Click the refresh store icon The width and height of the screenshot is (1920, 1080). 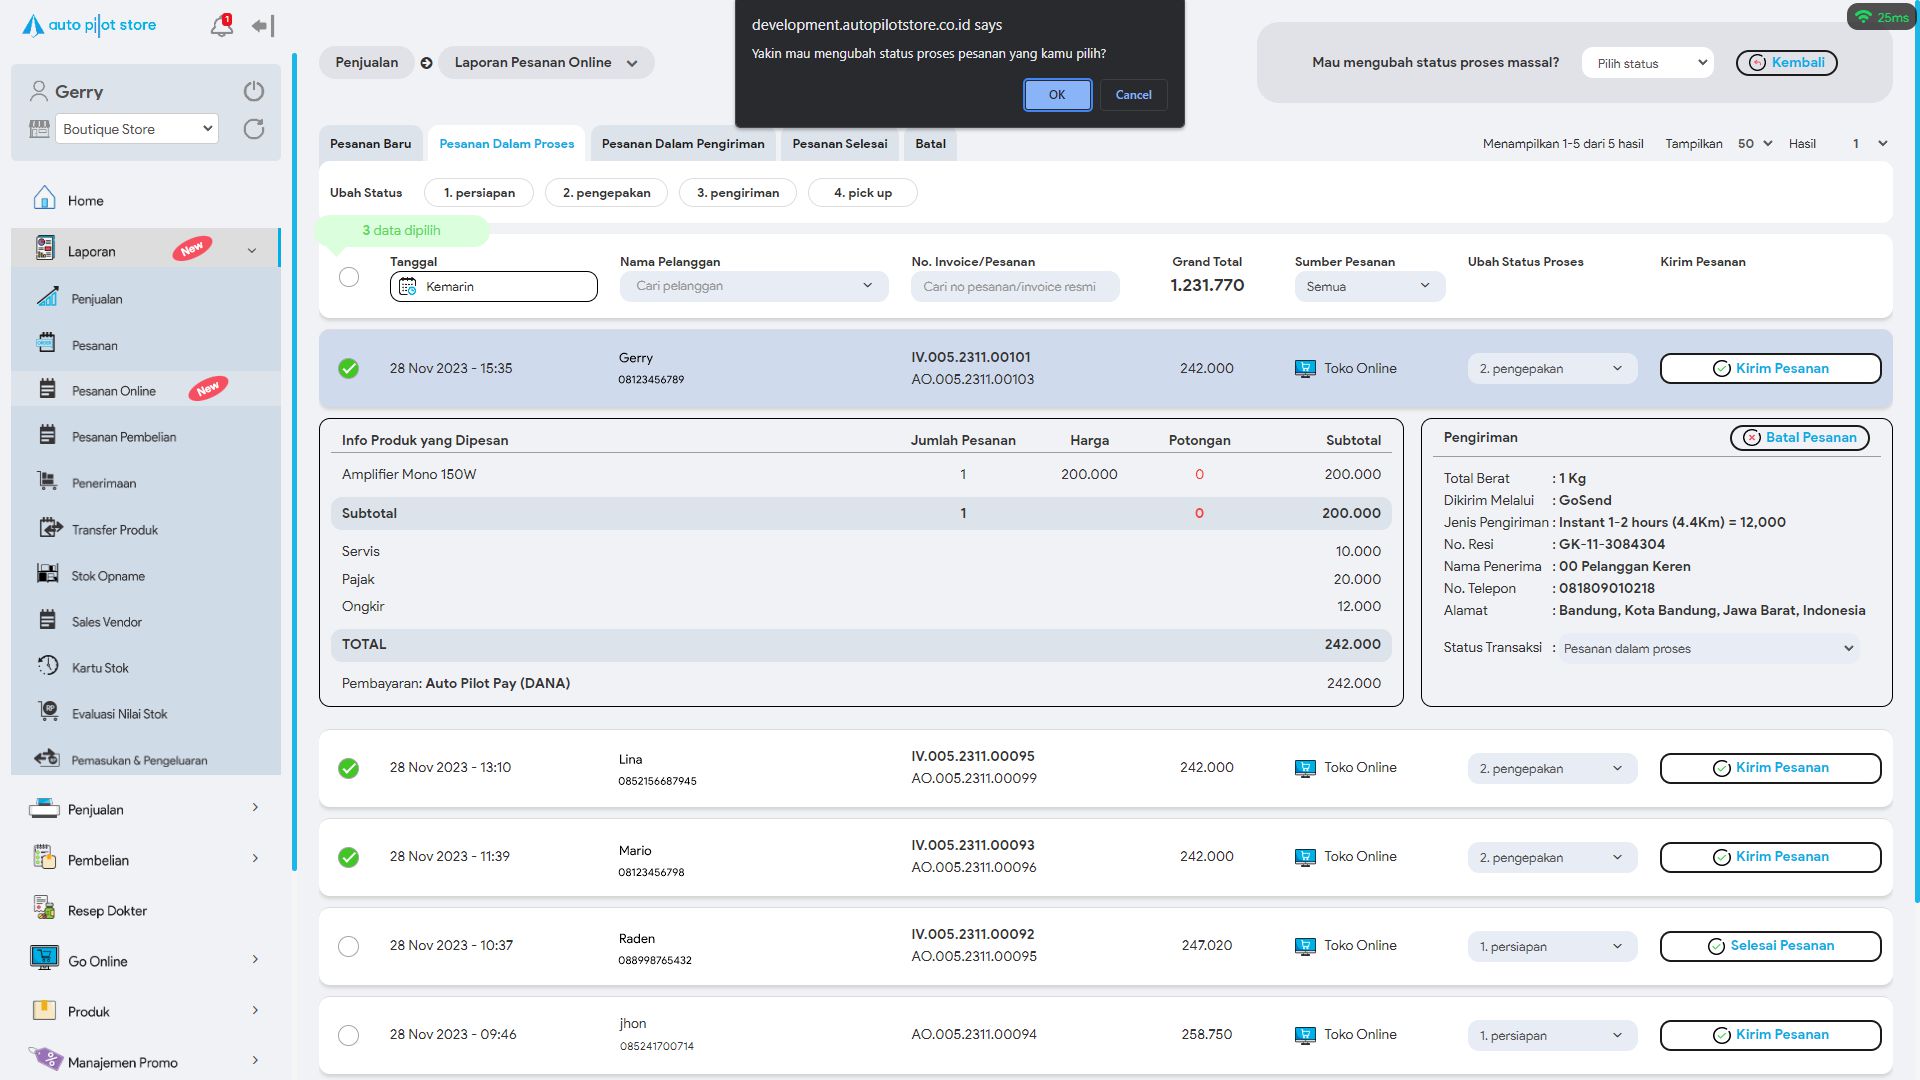click(254, 129)
